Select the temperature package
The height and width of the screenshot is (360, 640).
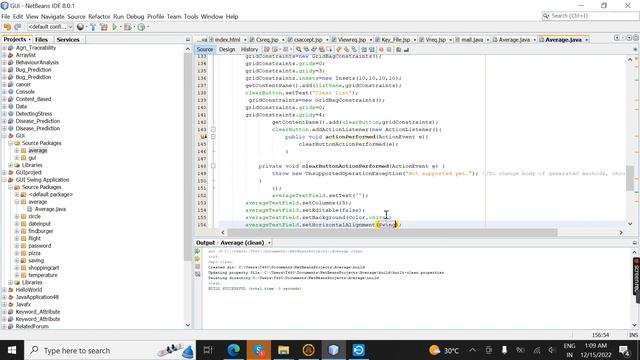pyautogui.click(x=43, y=275)
